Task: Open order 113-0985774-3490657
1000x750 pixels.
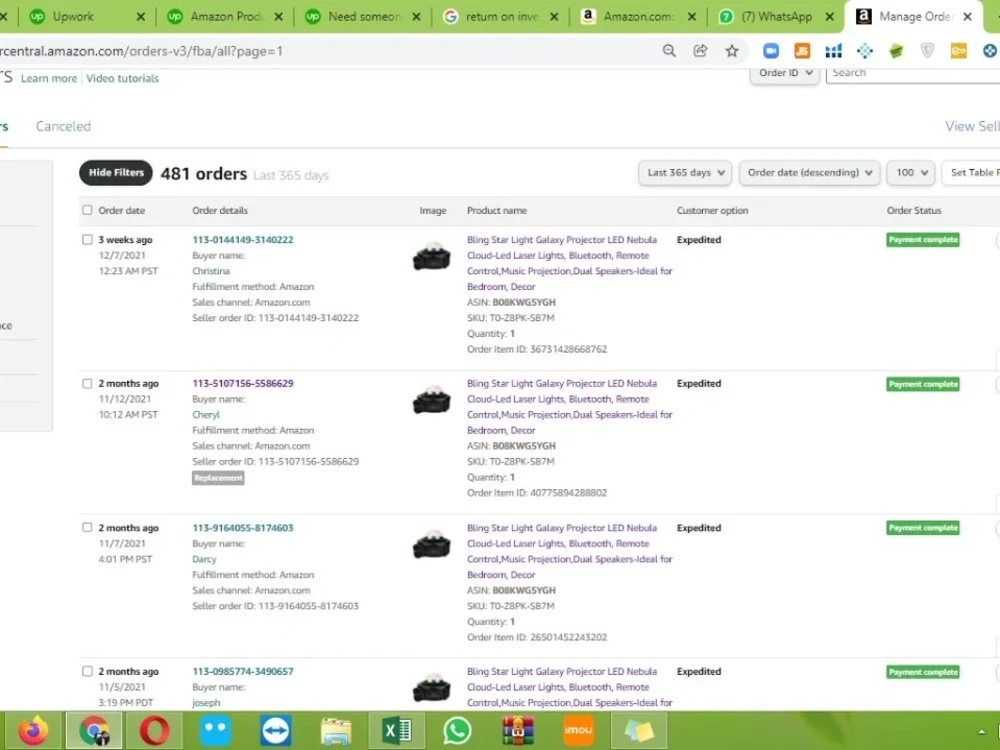Action: pos(243,671)
